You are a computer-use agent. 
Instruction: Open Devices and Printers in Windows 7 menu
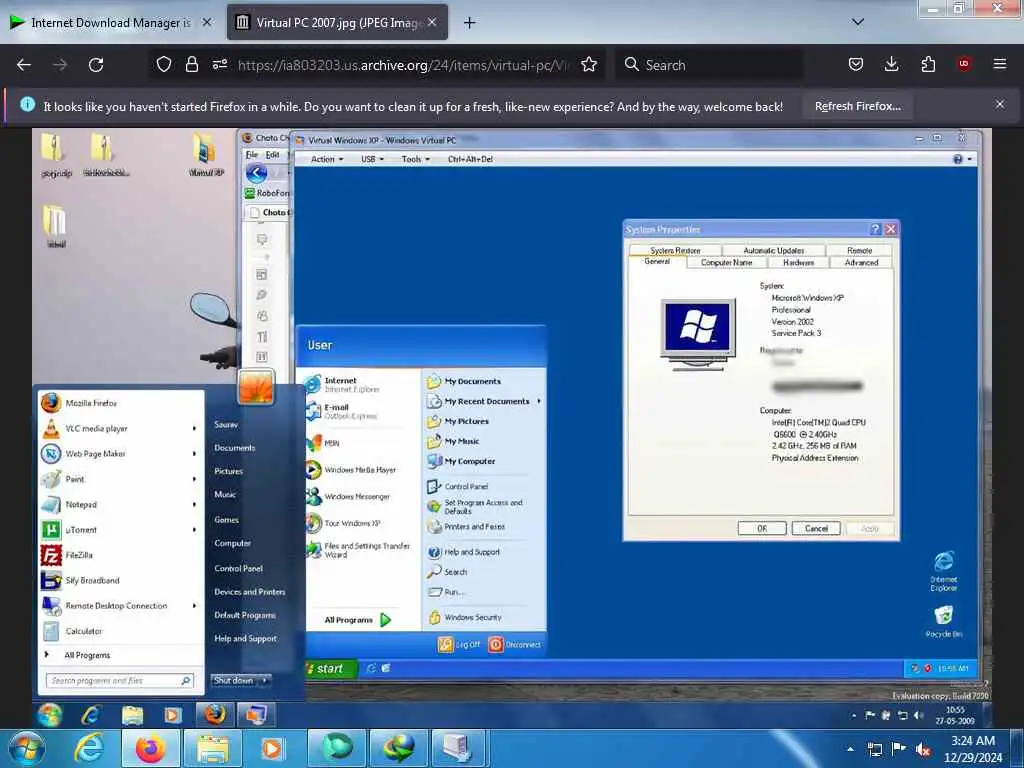point(249,592)
